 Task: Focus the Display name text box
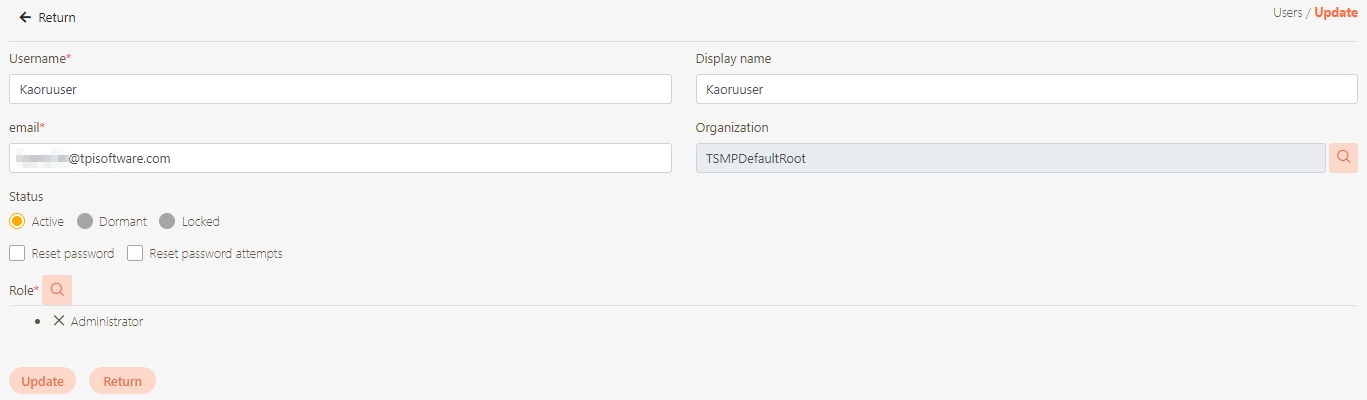point(1026,89)
